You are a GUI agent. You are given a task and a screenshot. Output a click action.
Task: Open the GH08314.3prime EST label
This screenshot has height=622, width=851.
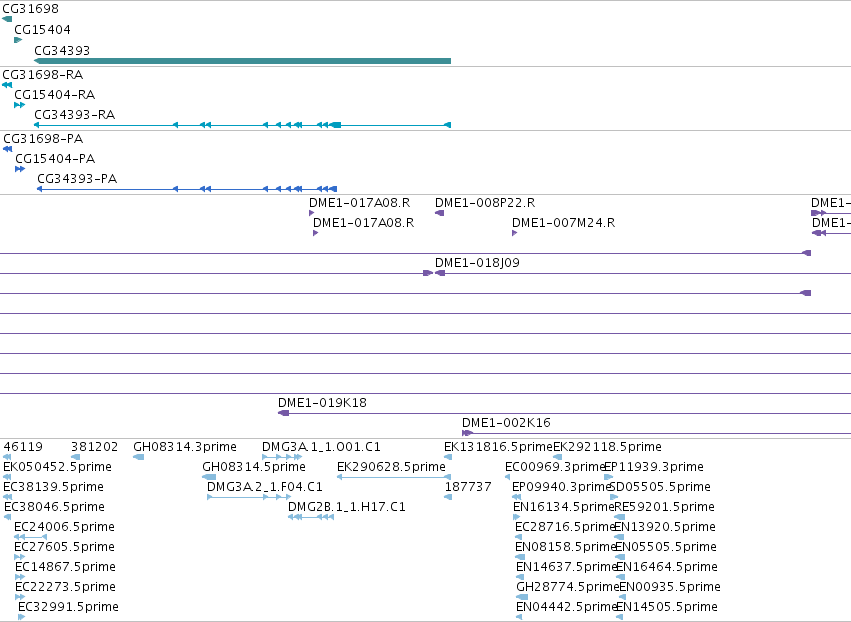coord(185,447)
